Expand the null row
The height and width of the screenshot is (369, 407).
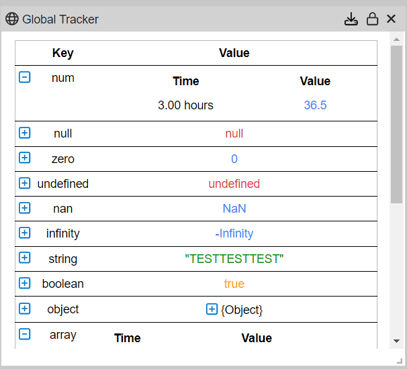pos(25,133)
